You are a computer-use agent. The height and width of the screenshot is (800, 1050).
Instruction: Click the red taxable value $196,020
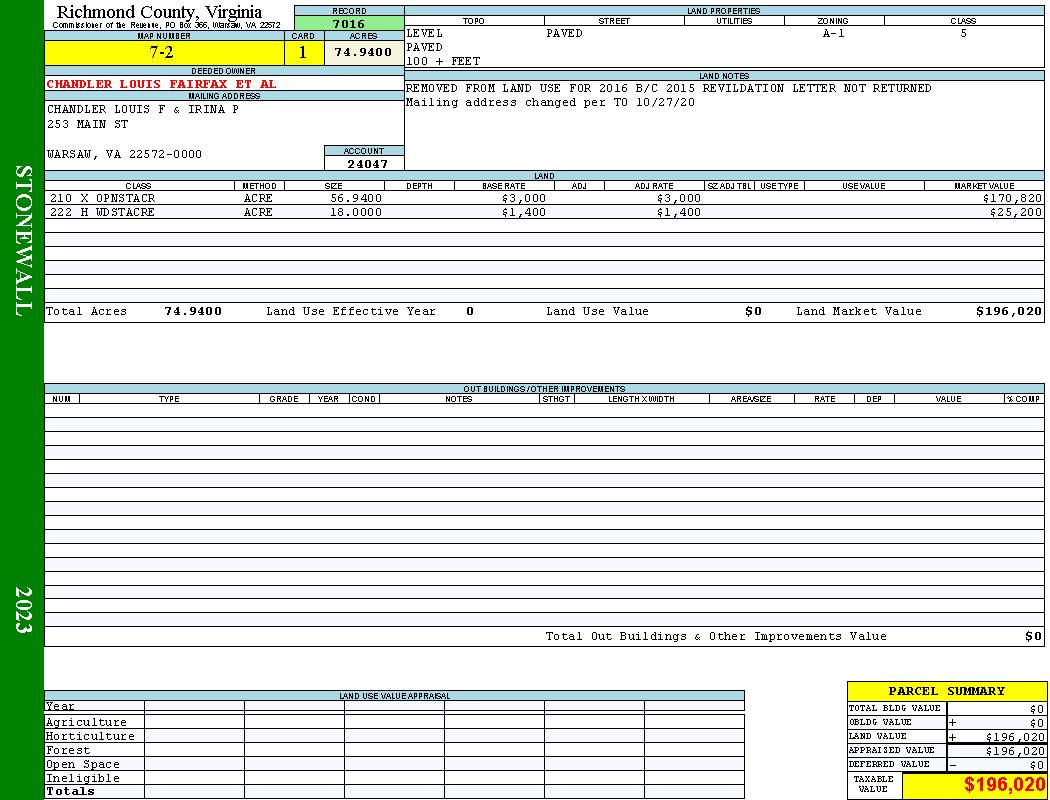(1004, 785)
